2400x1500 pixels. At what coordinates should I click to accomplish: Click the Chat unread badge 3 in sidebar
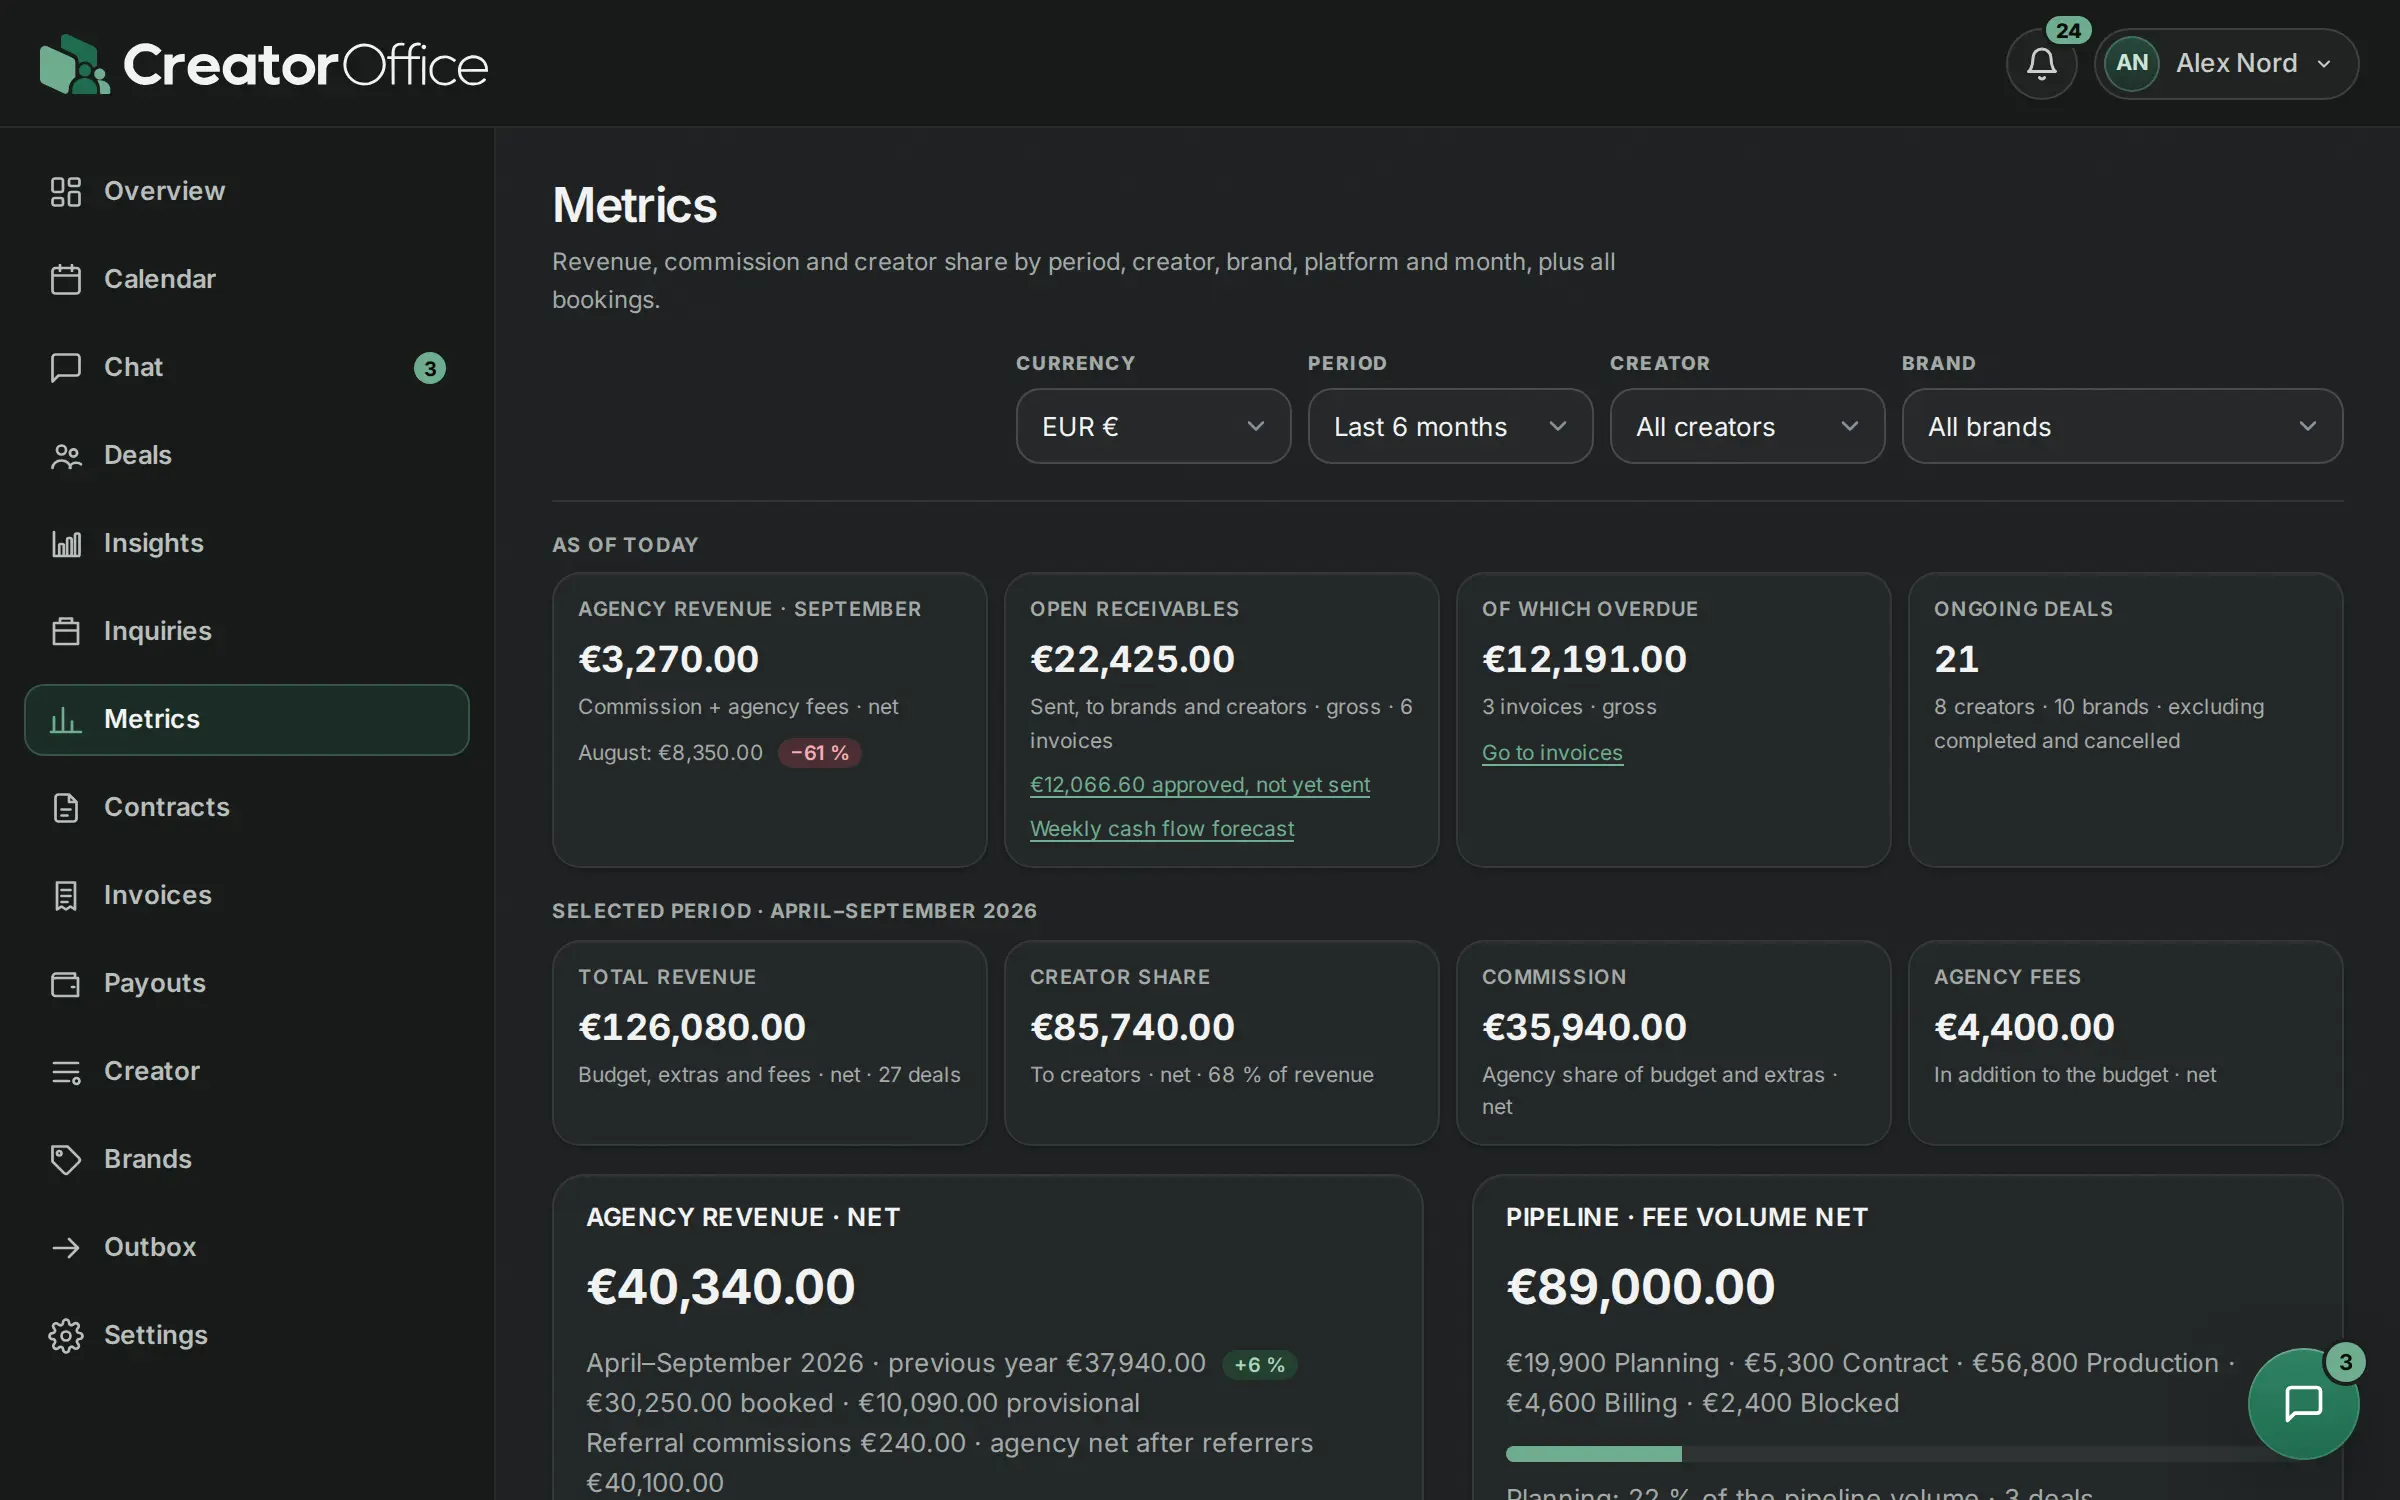tap(430, 368)
